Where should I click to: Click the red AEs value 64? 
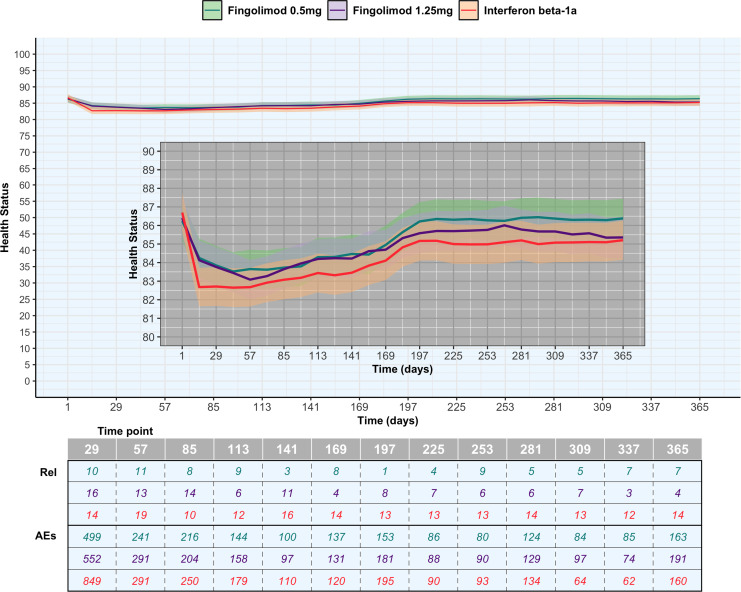click(580, 581)
